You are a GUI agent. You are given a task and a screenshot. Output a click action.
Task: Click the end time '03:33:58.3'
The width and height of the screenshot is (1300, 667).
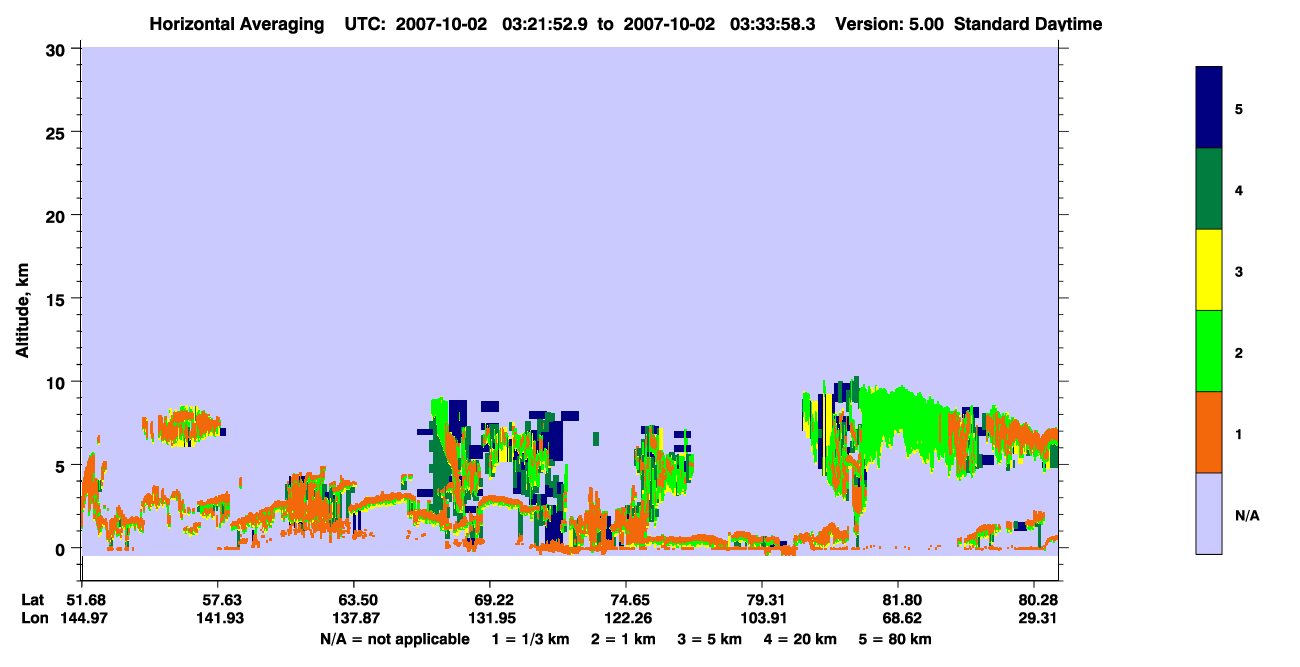(774, 24)
